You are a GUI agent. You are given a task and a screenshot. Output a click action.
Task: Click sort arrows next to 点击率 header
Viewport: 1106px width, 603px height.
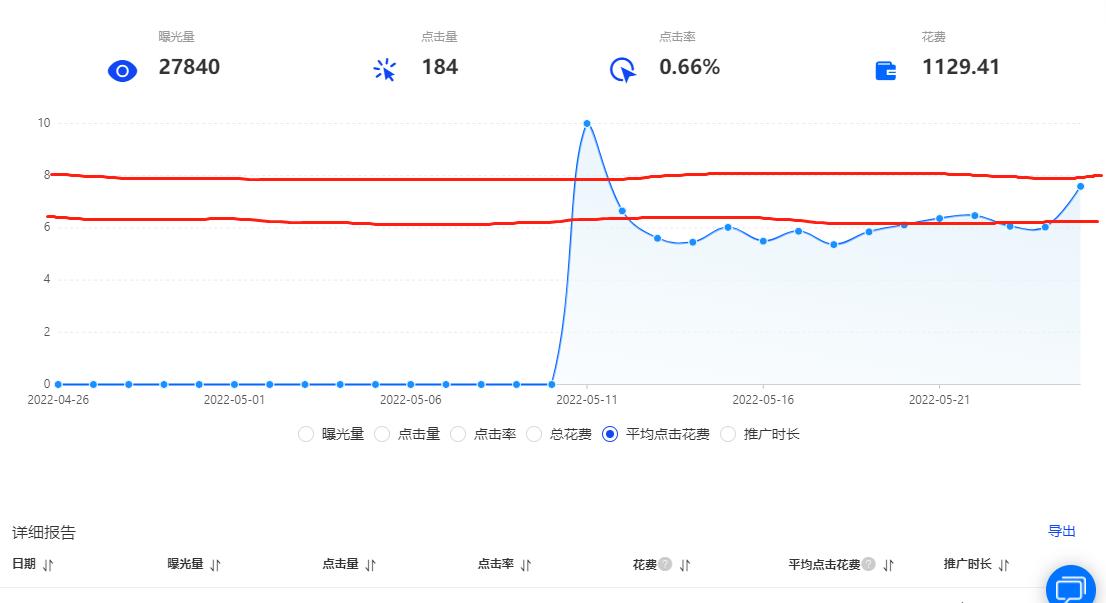(x=528, y=564)
